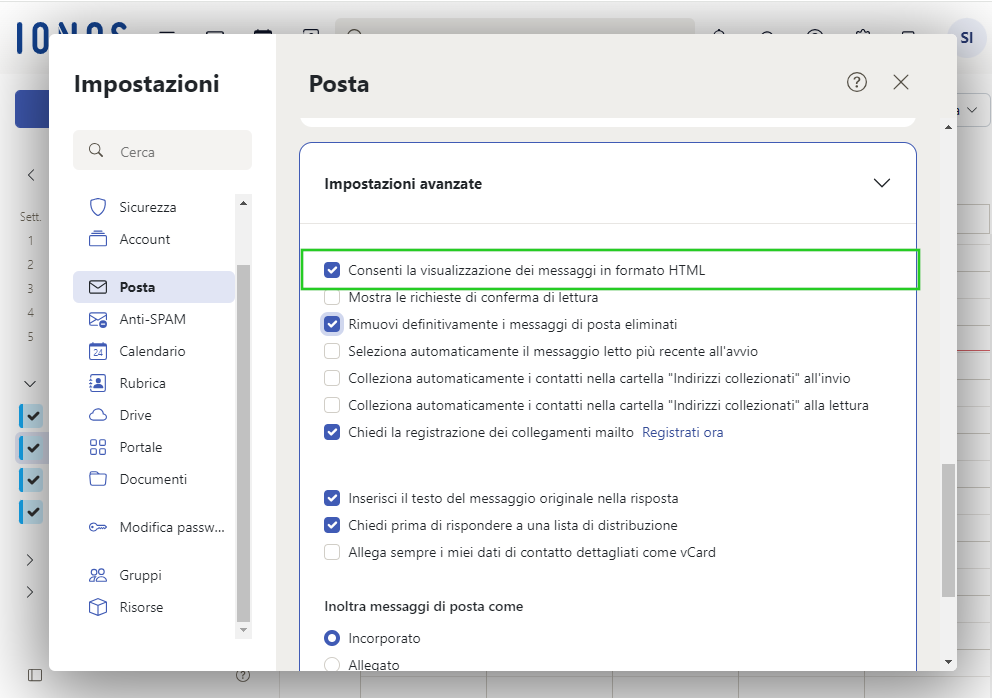Open the Rubrica contacts icon
Image resolution: width=992 pixels, height=698 pixels.
pos(97,383)
